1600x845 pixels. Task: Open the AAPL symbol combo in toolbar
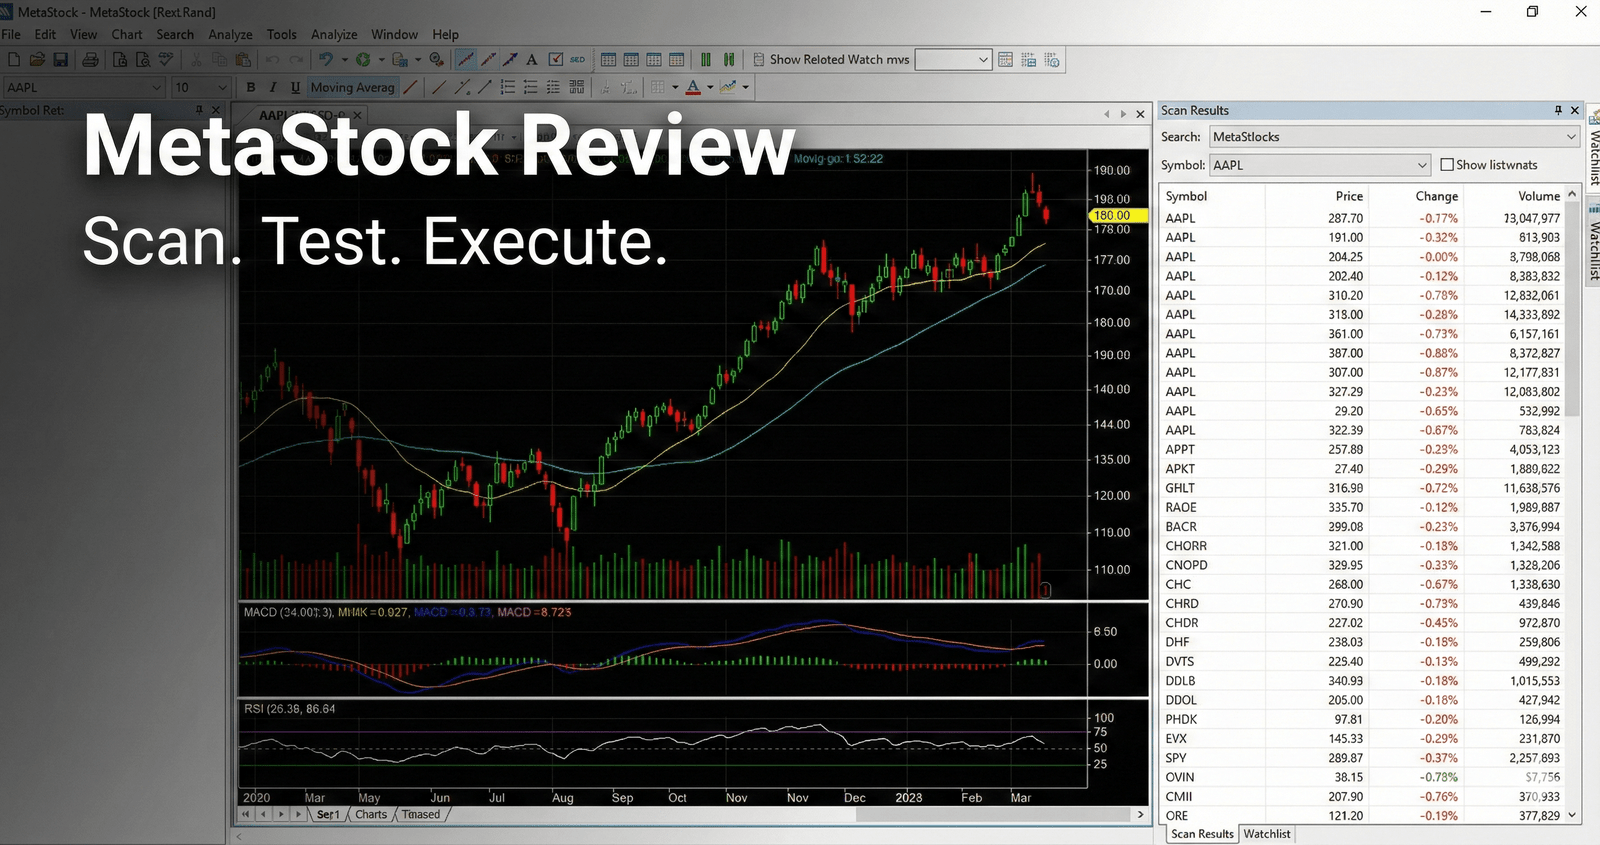point(85,87)
